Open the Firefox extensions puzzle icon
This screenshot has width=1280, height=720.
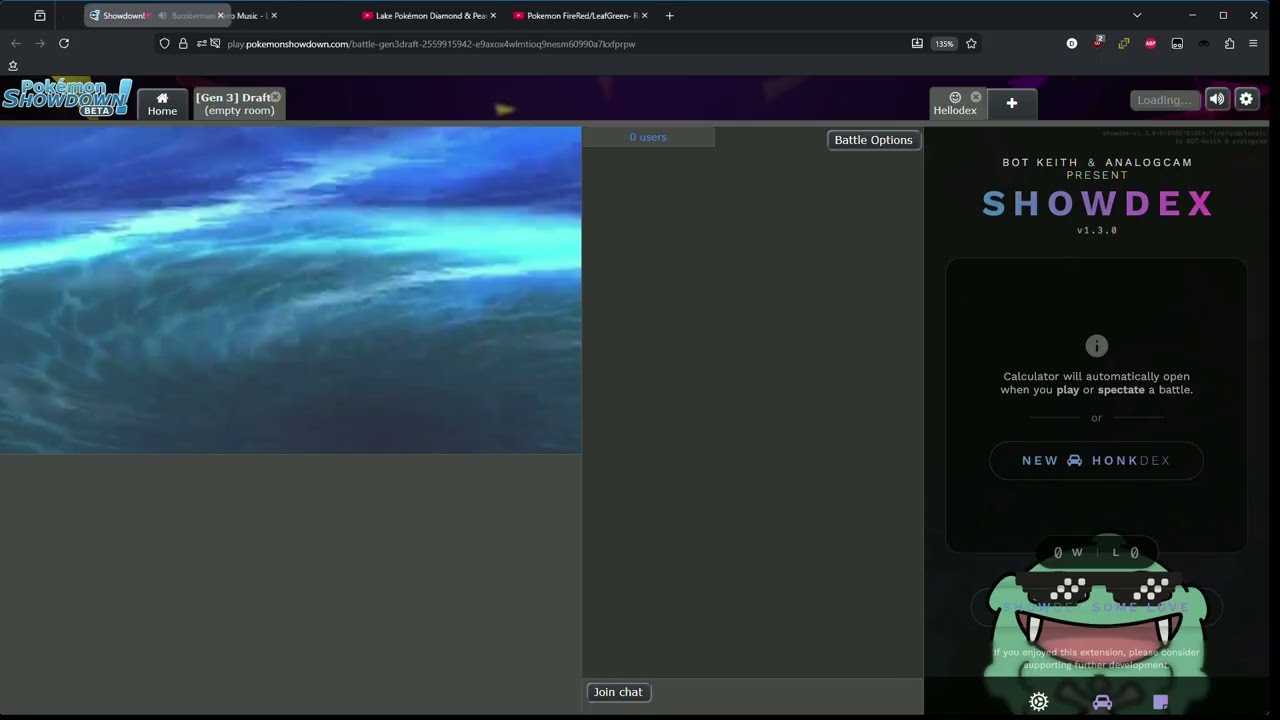(x=1229, y=44)
